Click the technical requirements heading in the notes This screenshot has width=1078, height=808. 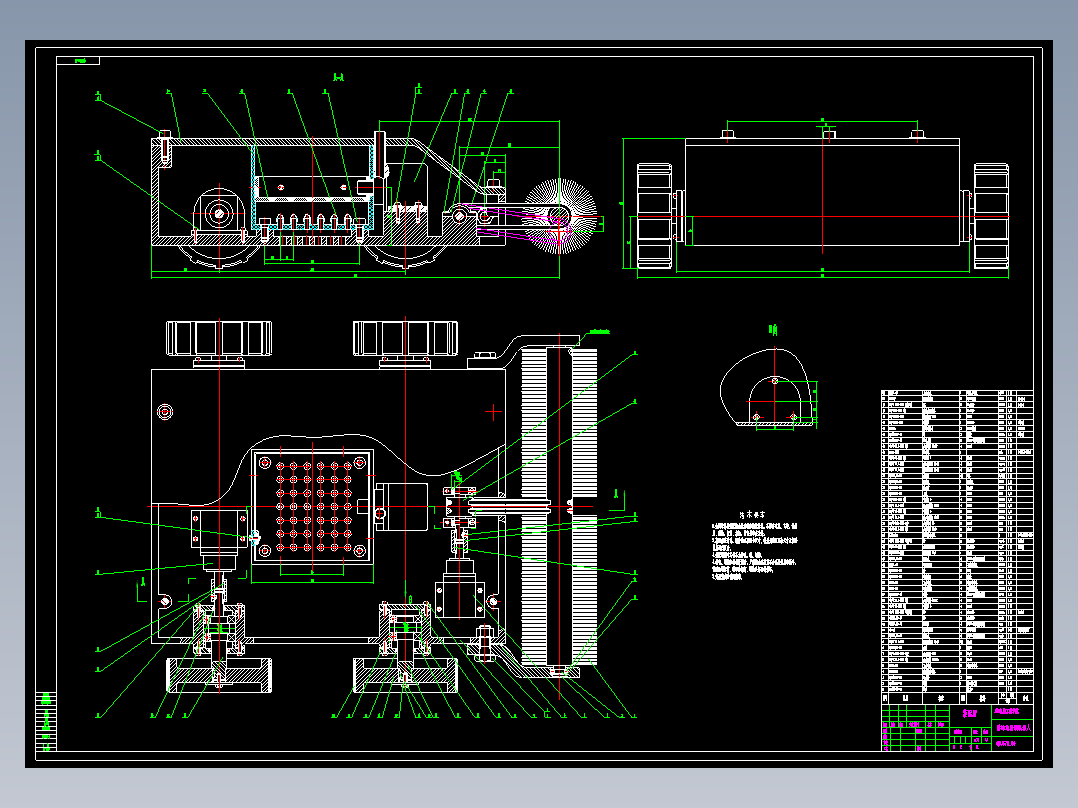pyautogui.click(x=752, y=514)
